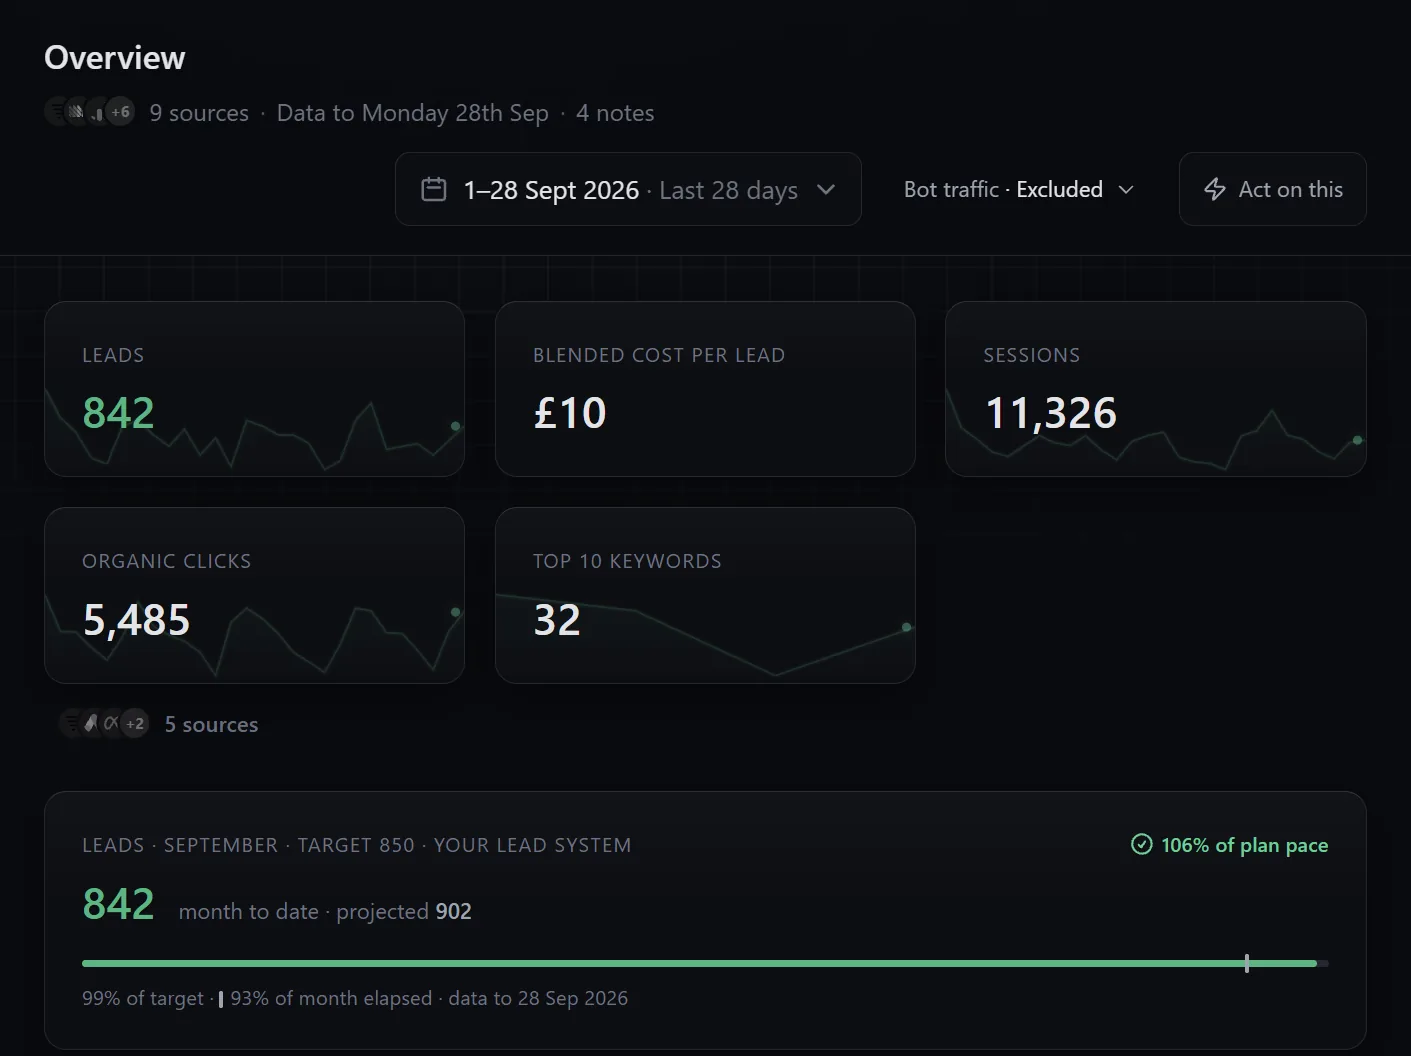Click the "9 sources" text in the header
Screen dimensions: 1411x1056
pos(199,113)
